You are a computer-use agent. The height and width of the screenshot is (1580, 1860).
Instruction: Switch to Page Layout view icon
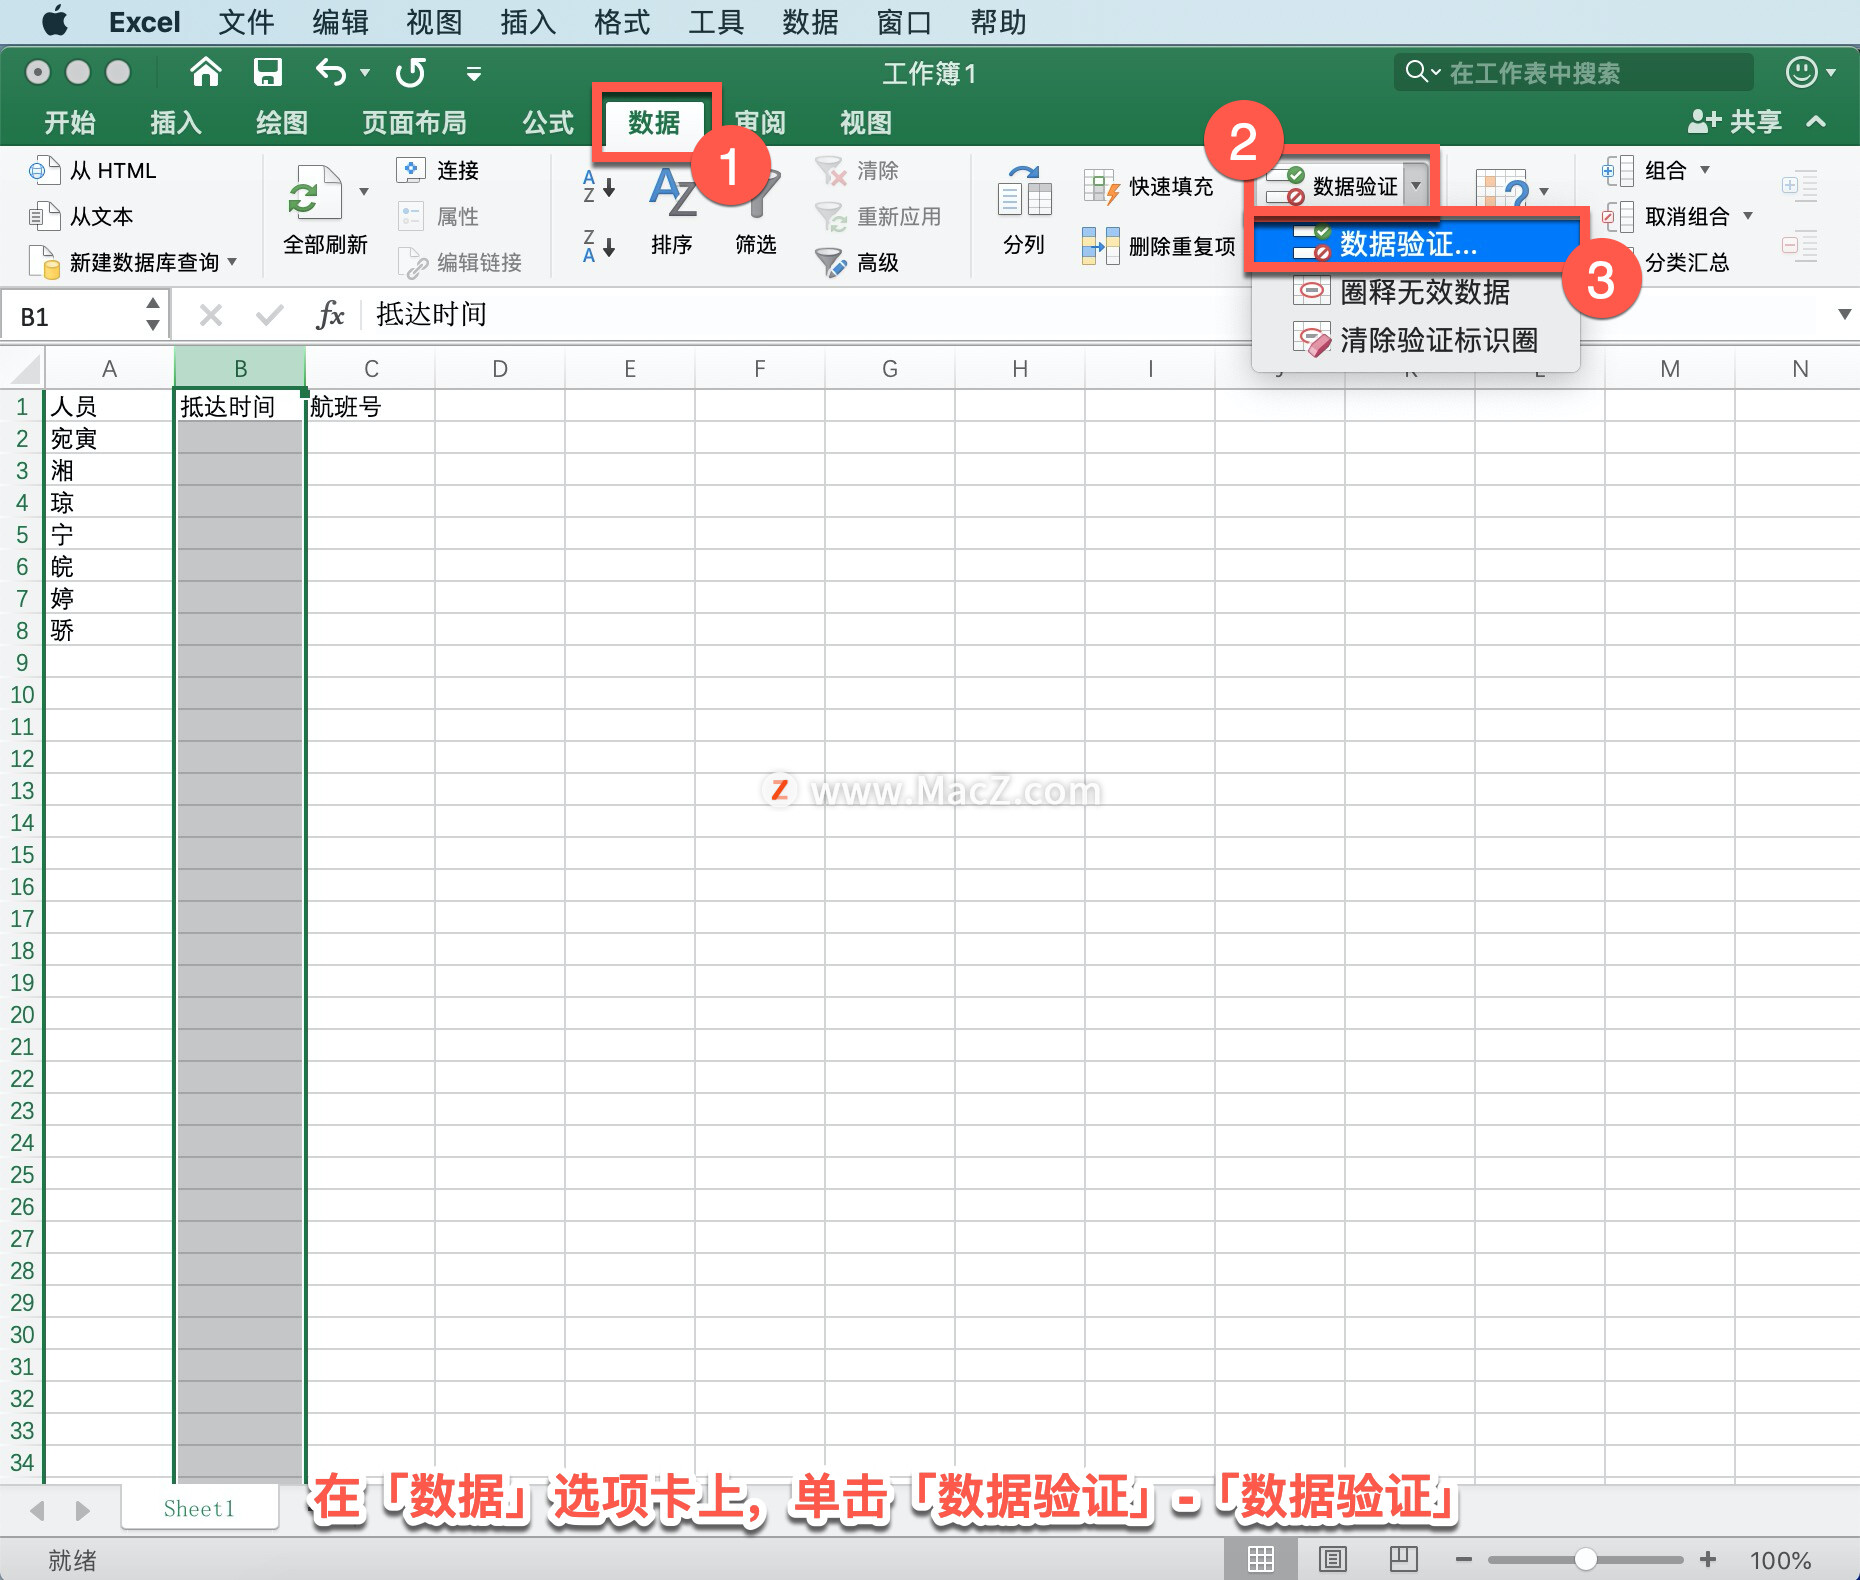pos(1332,1559)
